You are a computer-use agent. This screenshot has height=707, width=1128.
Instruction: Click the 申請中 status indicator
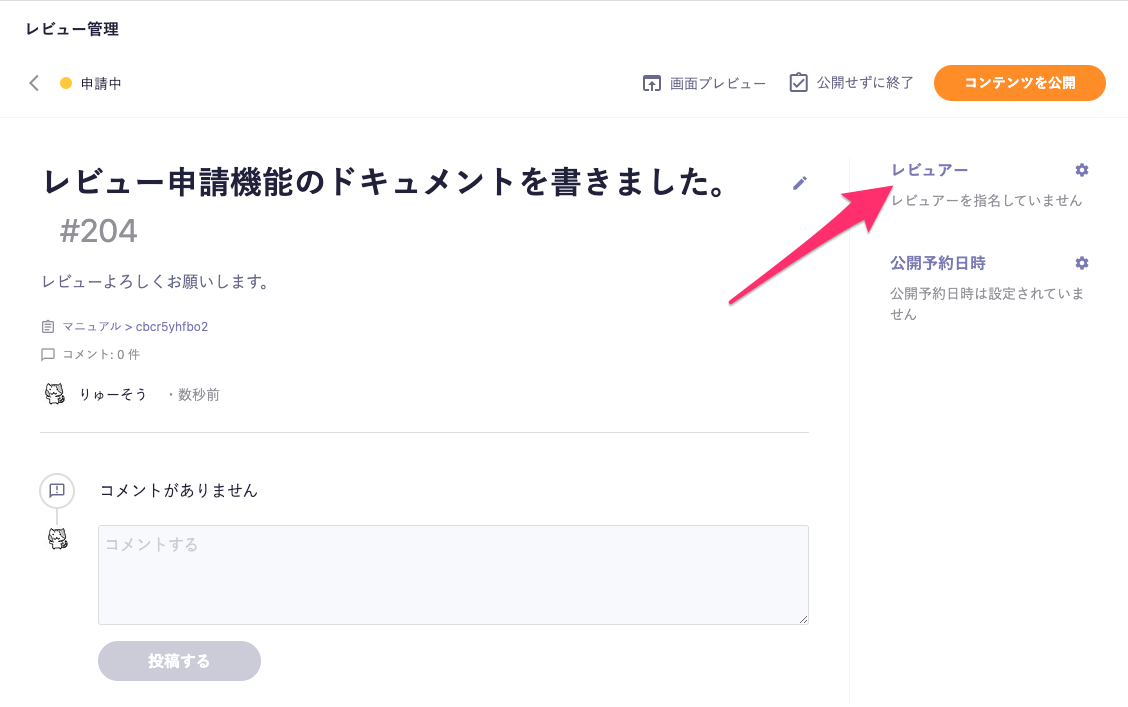[x=91, y=83]
